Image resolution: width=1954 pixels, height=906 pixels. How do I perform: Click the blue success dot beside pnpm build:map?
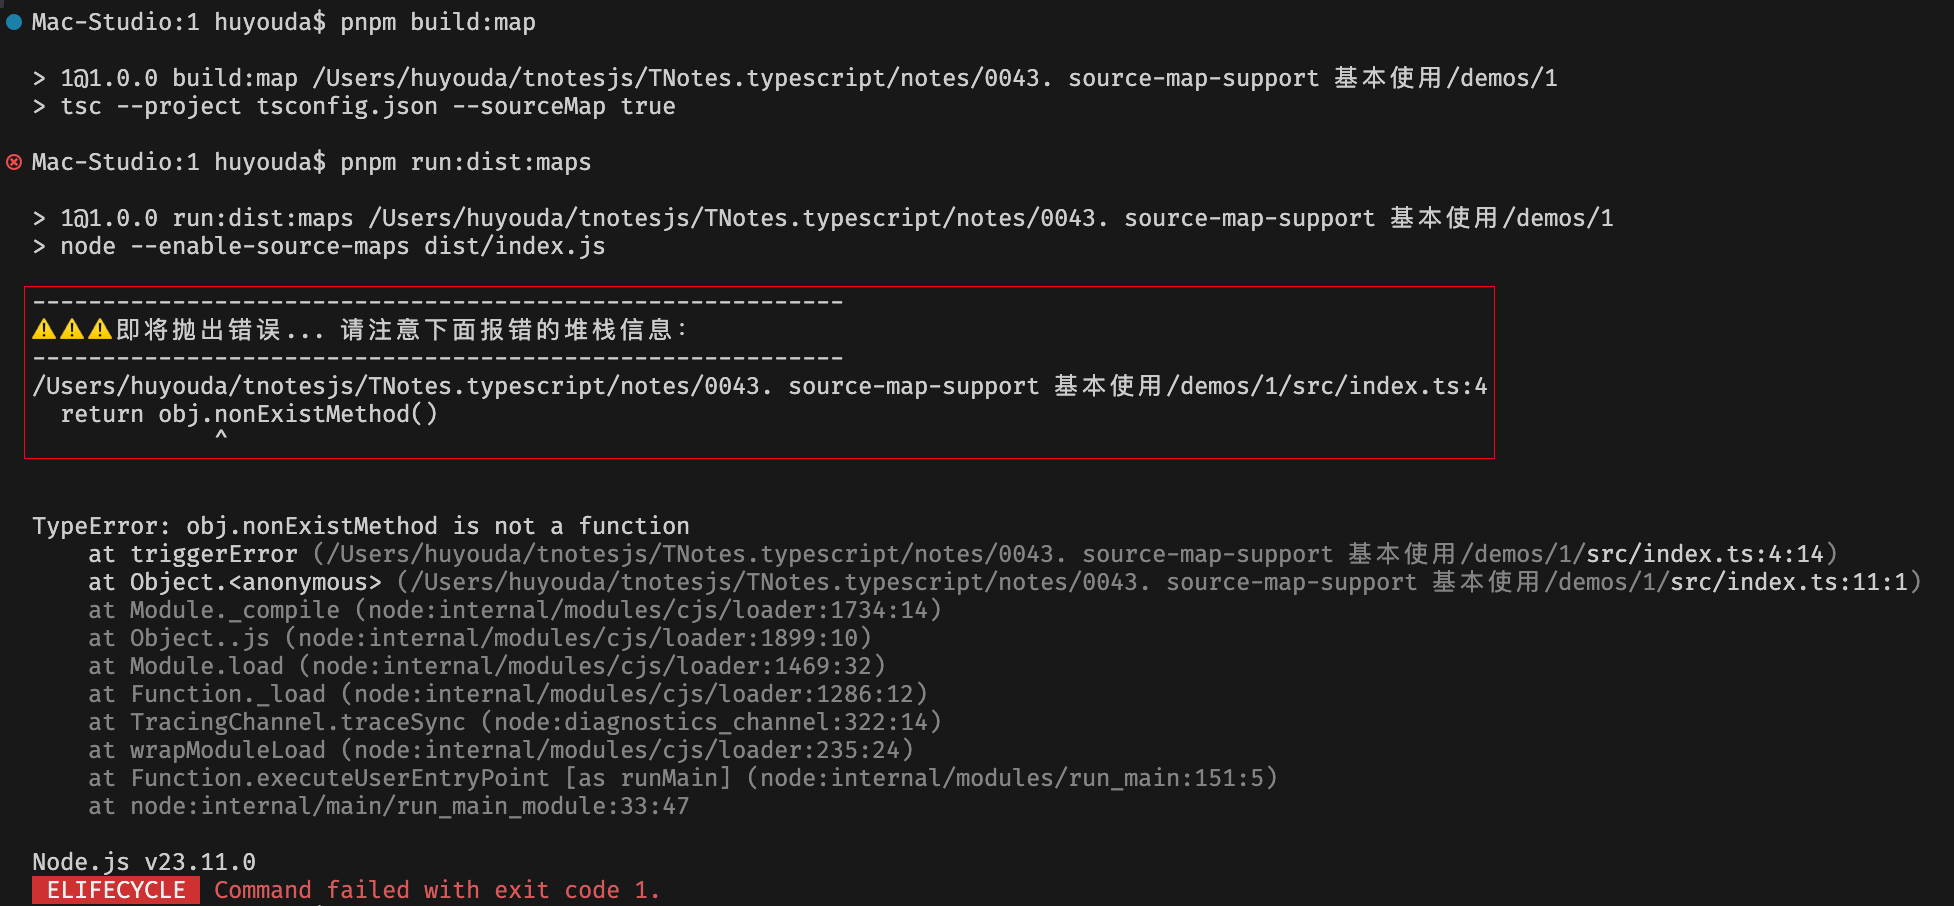(14, 22)
